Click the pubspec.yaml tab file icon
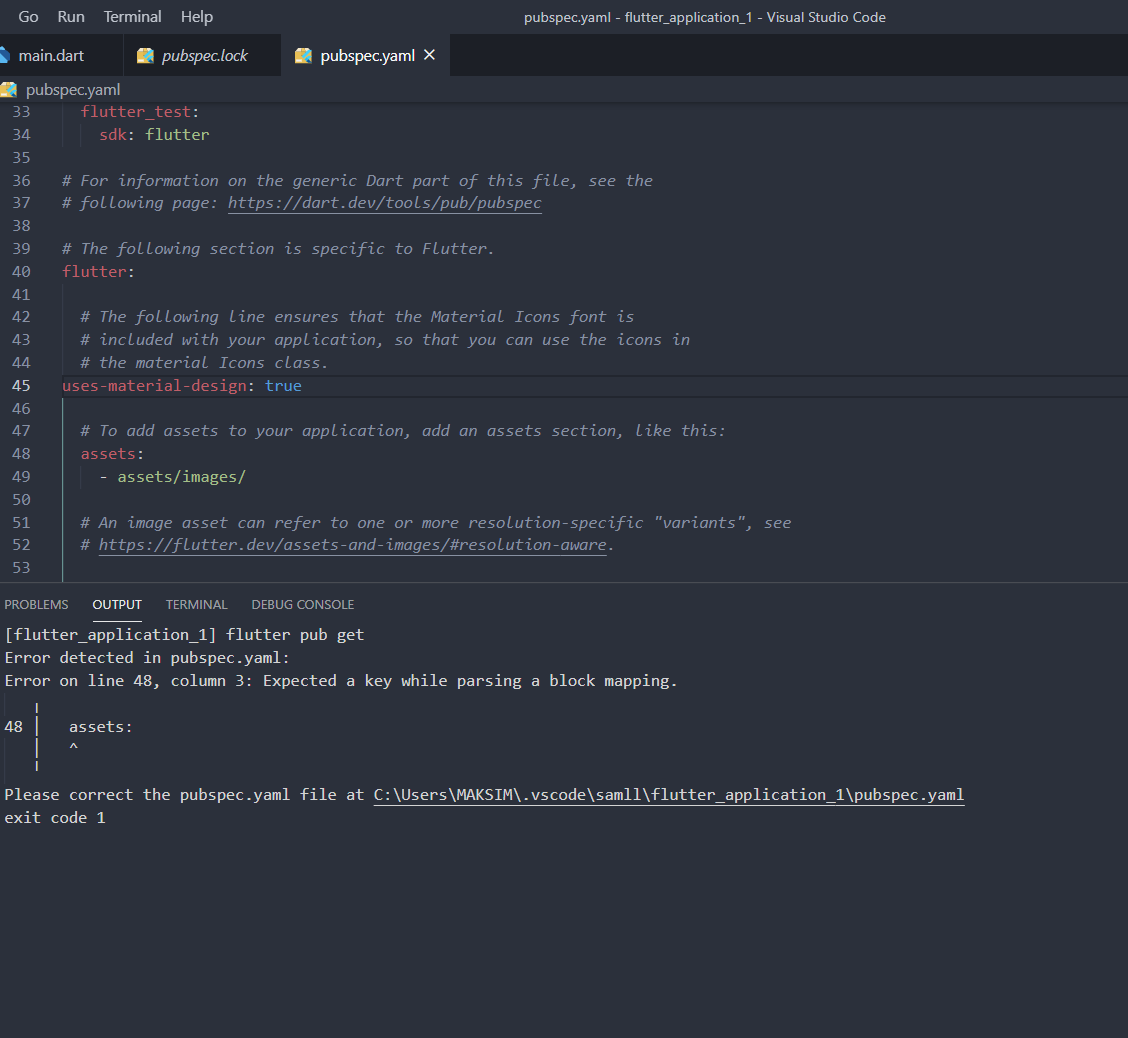The width and height of the screenshot is (1128, 1038). (x=304, y=55)
